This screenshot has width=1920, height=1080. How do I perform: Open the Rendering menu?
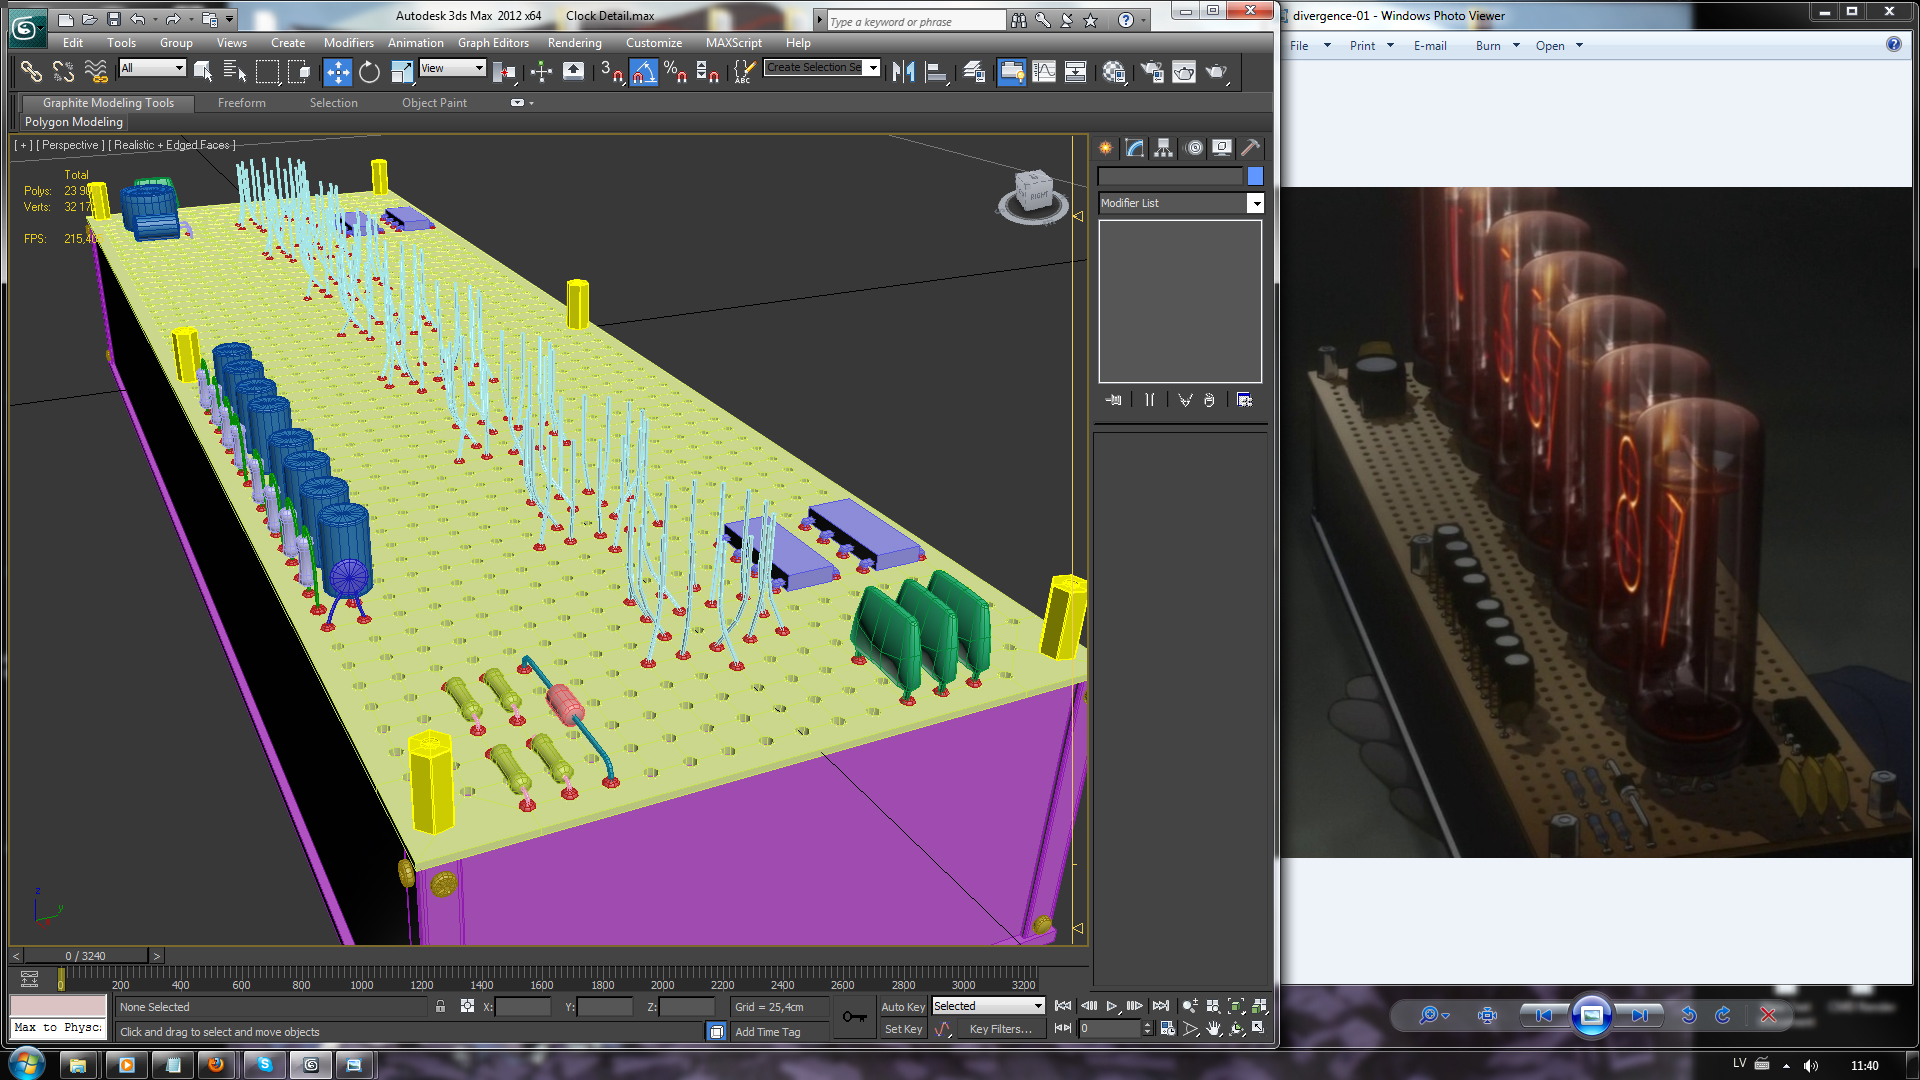coord(574,43)
